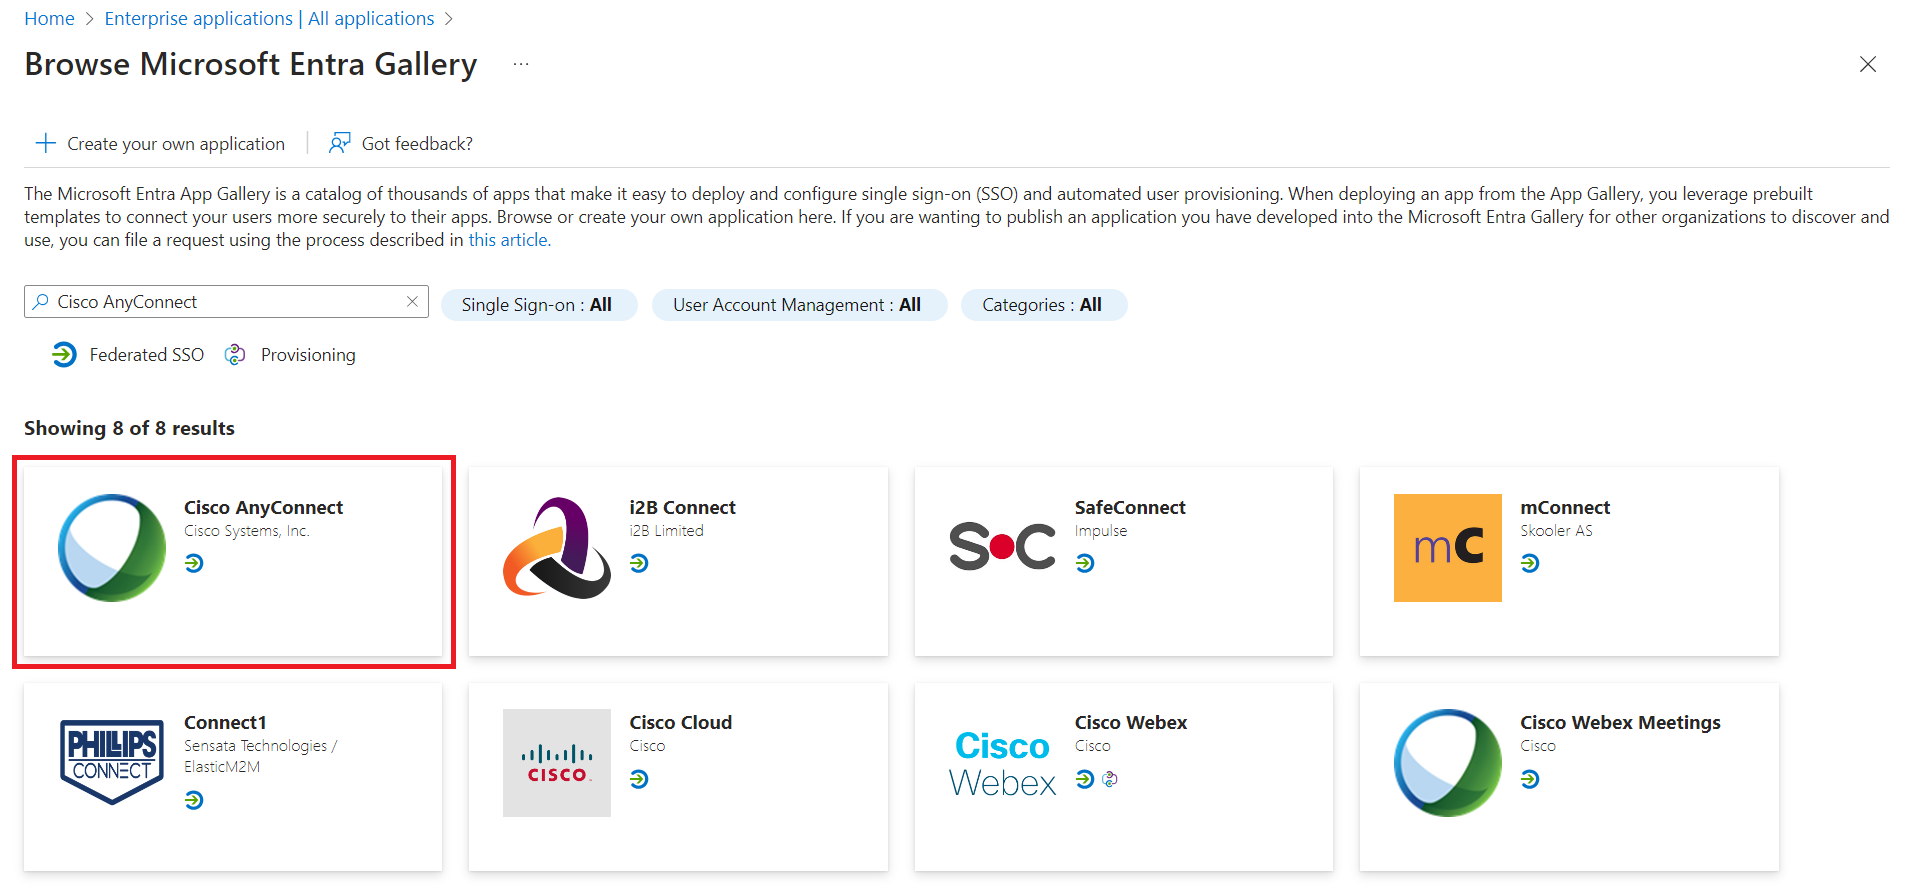Open the Categories filter

tap(1043, 305)
